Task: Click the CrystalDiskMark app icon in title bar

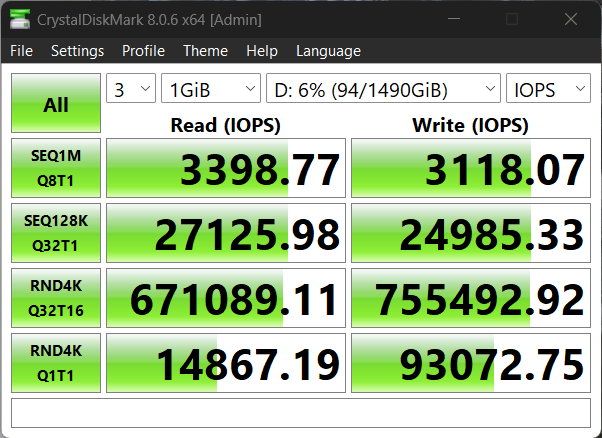Action: point(20,19)
